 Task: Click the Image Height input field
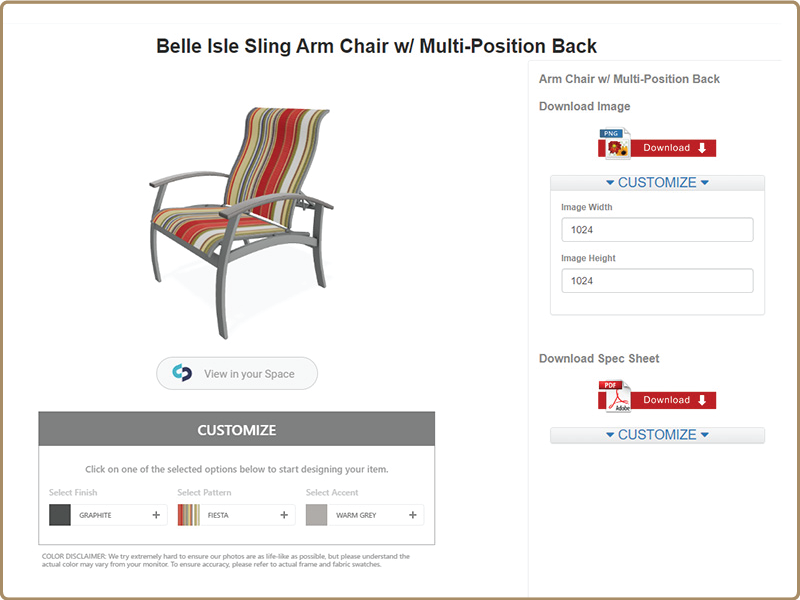[657, 281]
